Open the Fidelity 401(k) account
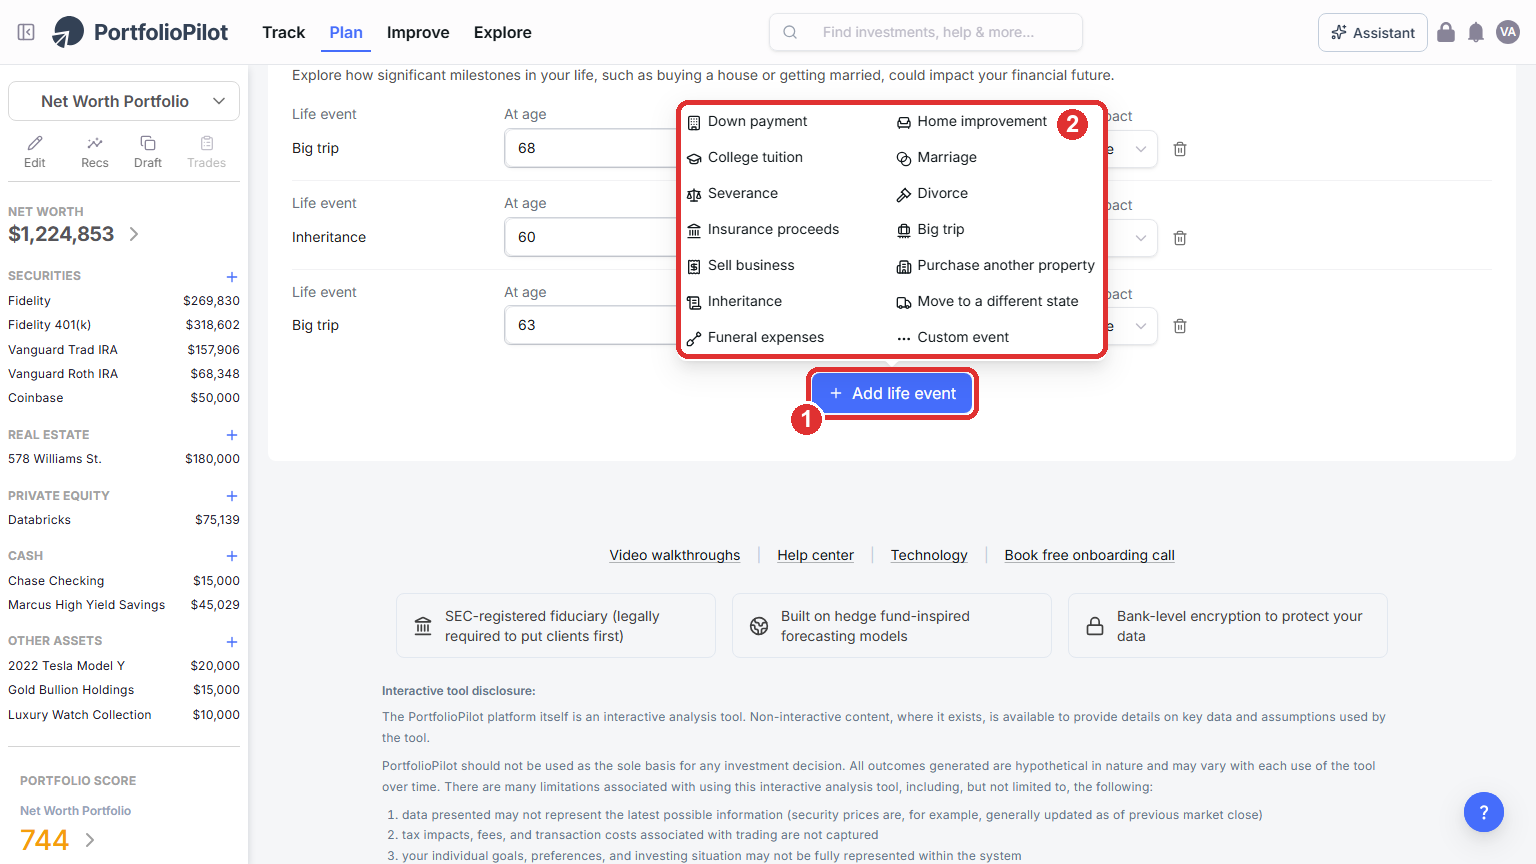This screenshot has width=1536, height=864. (124, 325)
